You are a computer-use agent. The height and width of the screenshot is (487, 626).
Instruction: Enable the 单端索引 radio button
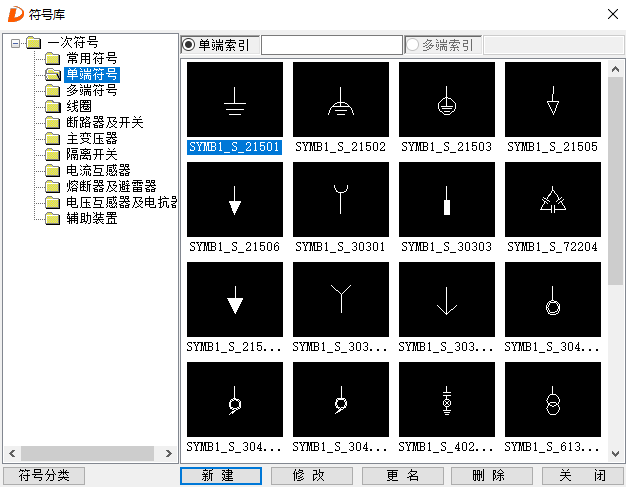[x=188, y=45]
